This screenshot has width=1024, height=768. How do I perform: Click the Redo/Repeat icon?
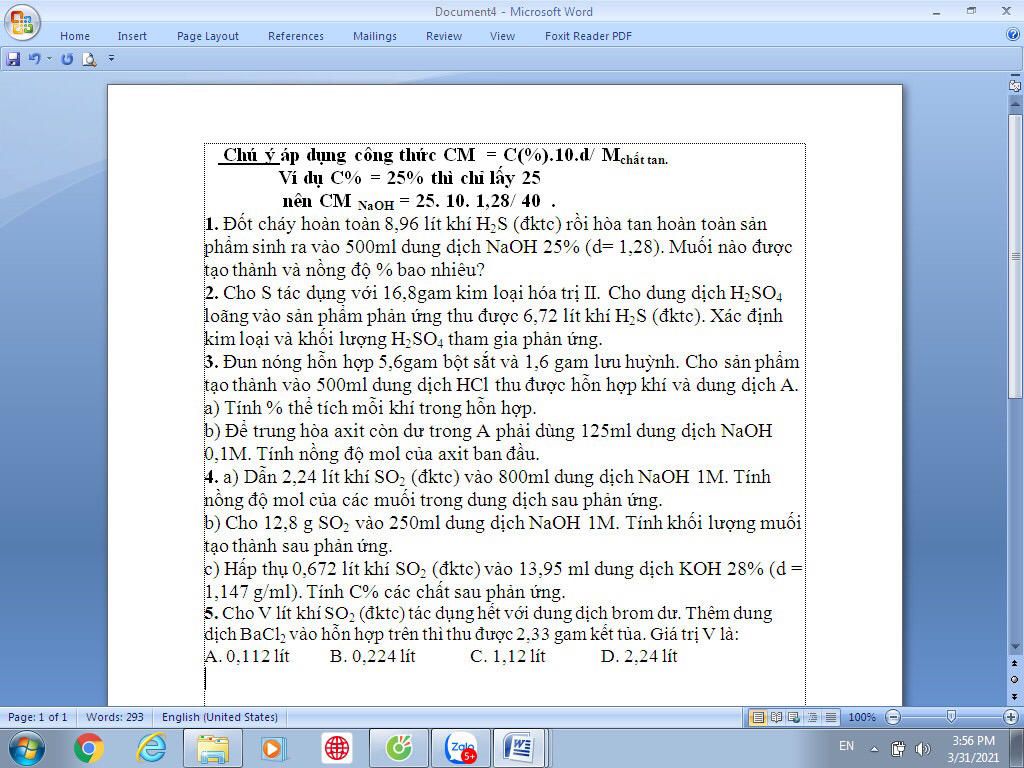(x=67, y=59)
